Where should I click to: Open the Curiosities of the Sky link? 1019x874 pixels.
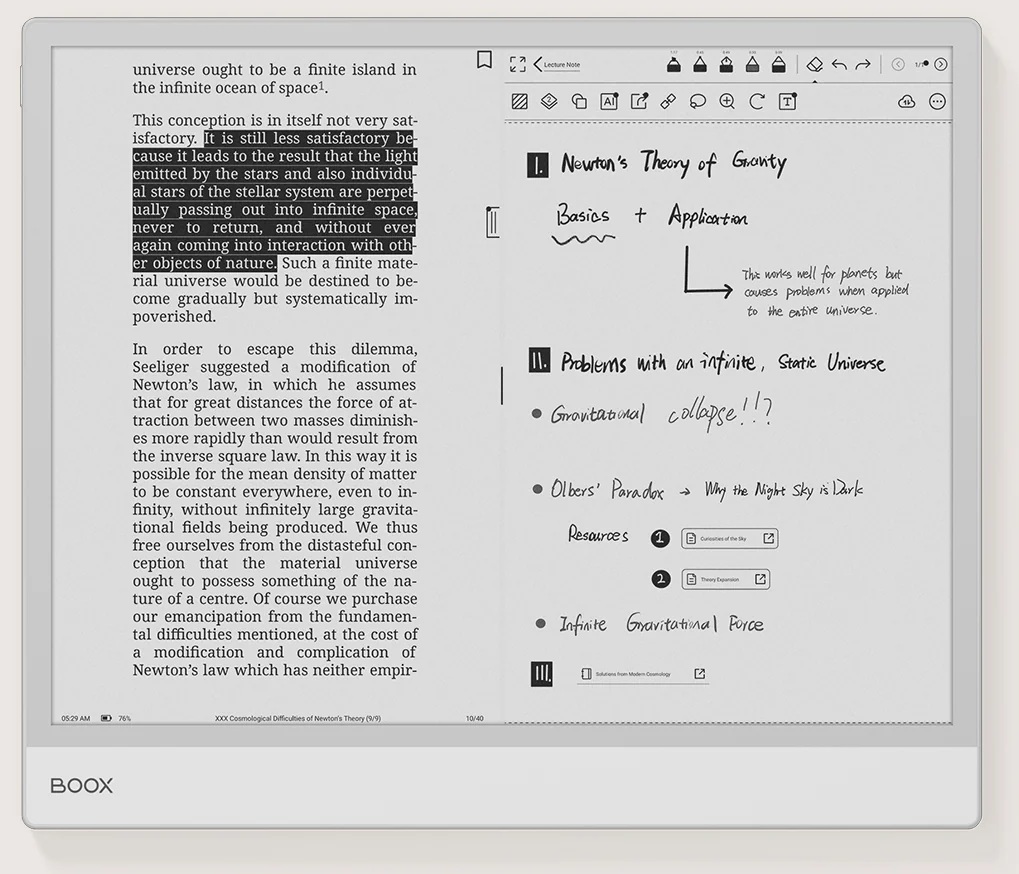point(729,538)
